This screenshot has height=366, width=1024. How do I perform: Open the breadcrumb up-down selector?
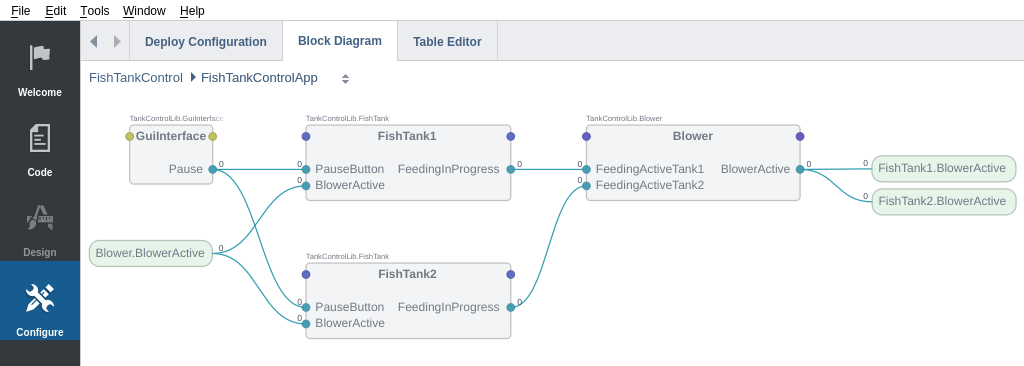pyautogui.click(x=345, y=79)
